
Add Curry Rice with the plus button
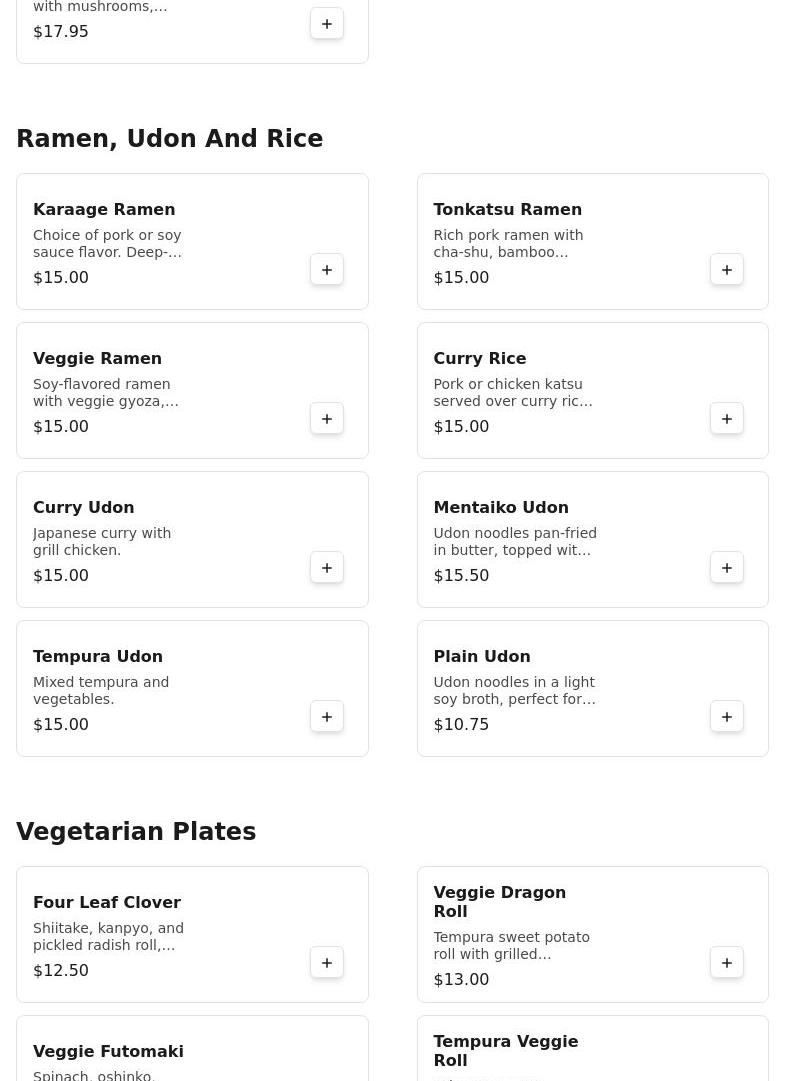(x=727, y=419)
